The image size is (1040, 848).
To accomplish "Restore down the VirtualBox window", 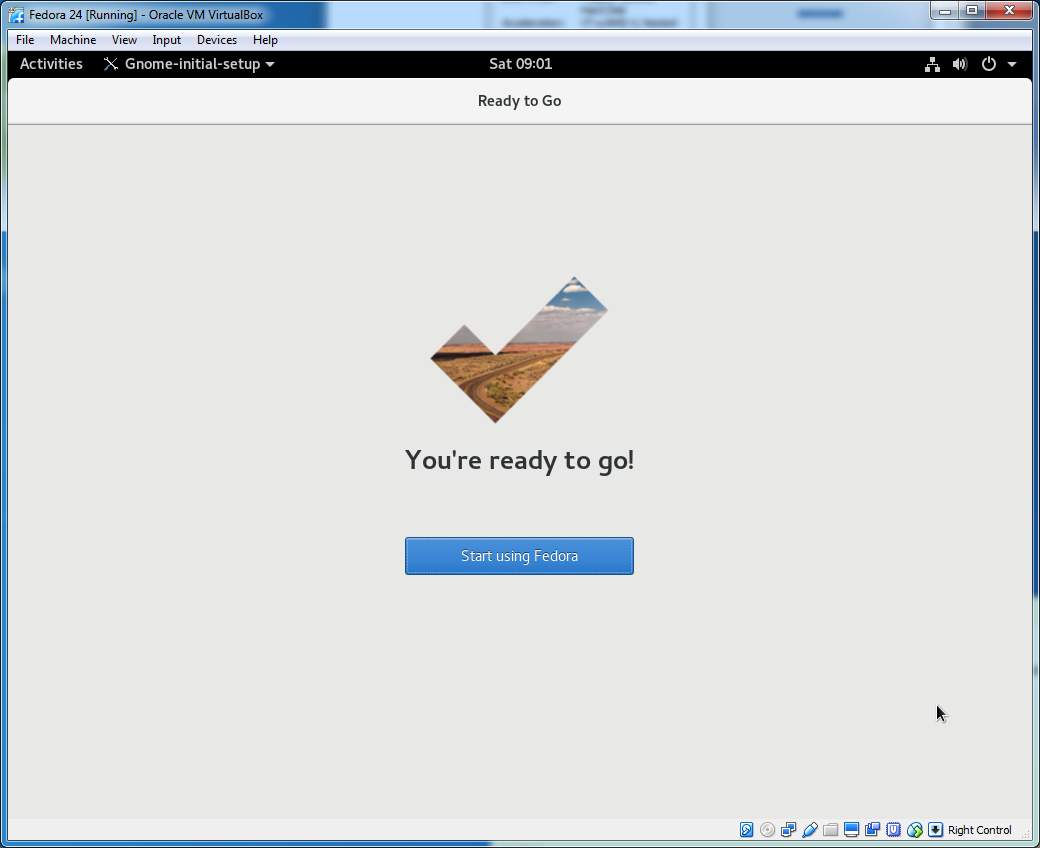I will [972, 11].
